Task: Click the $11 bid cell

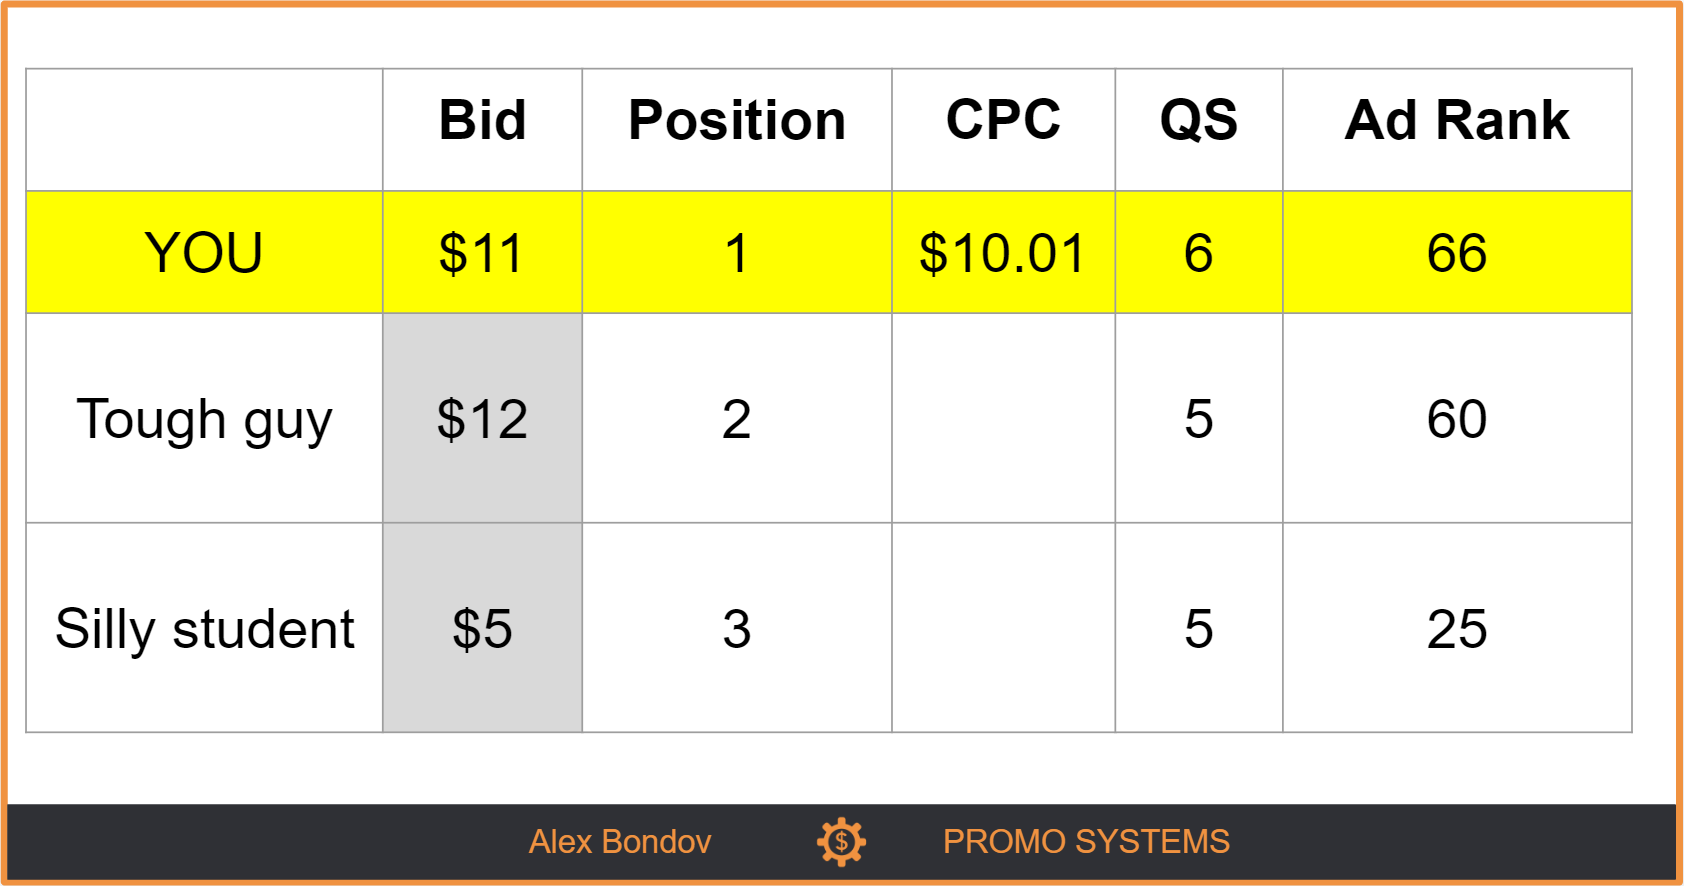Action: coord(482,252)
